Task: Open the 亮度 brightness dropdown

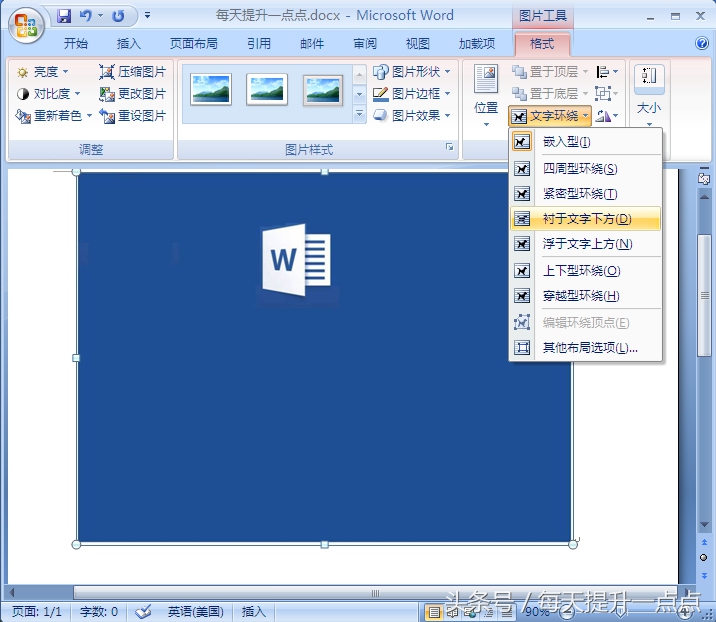Action: (x=42, y=72)
